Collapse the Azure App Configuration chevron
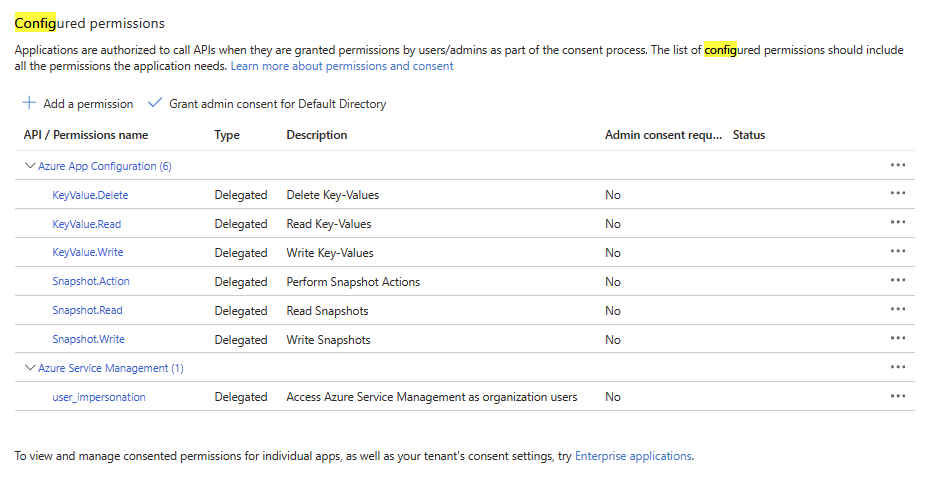The image size is (946, 489). (x=30, y=165)
